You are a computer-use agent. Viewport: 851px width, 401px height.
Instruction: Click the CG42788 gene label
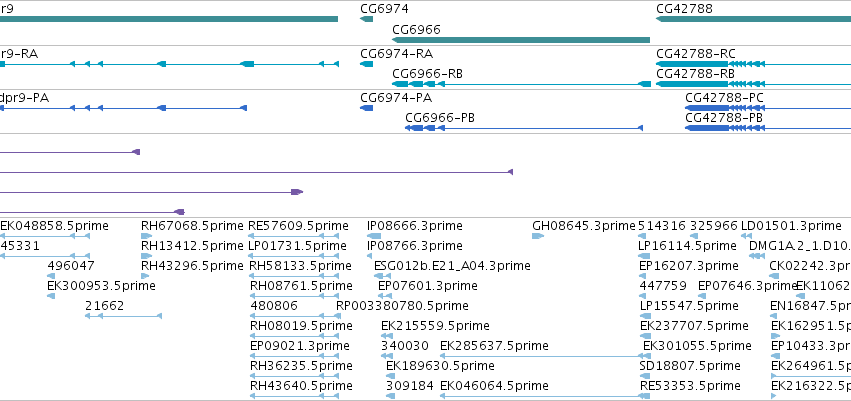(684, 9)
